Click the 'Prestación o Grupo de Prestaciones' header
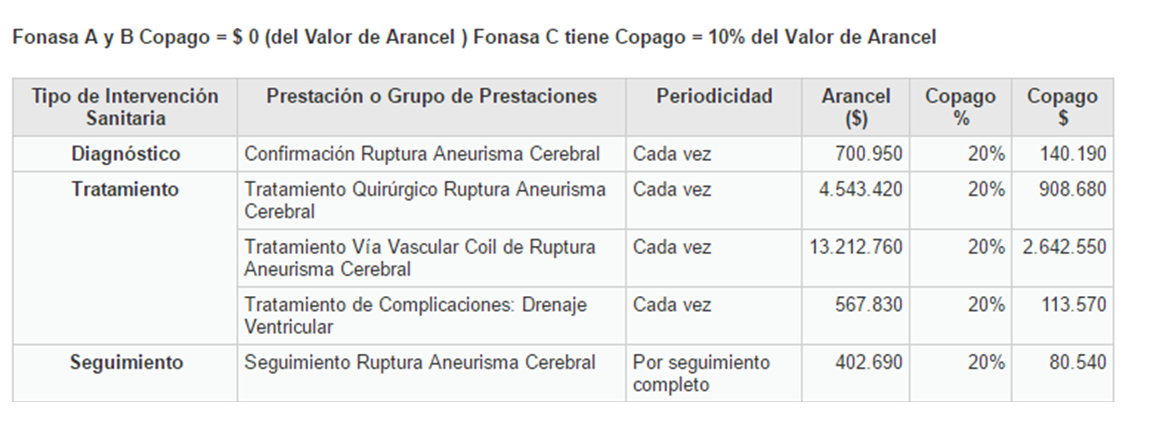The image size is (1155, 437). click(431, 97)
